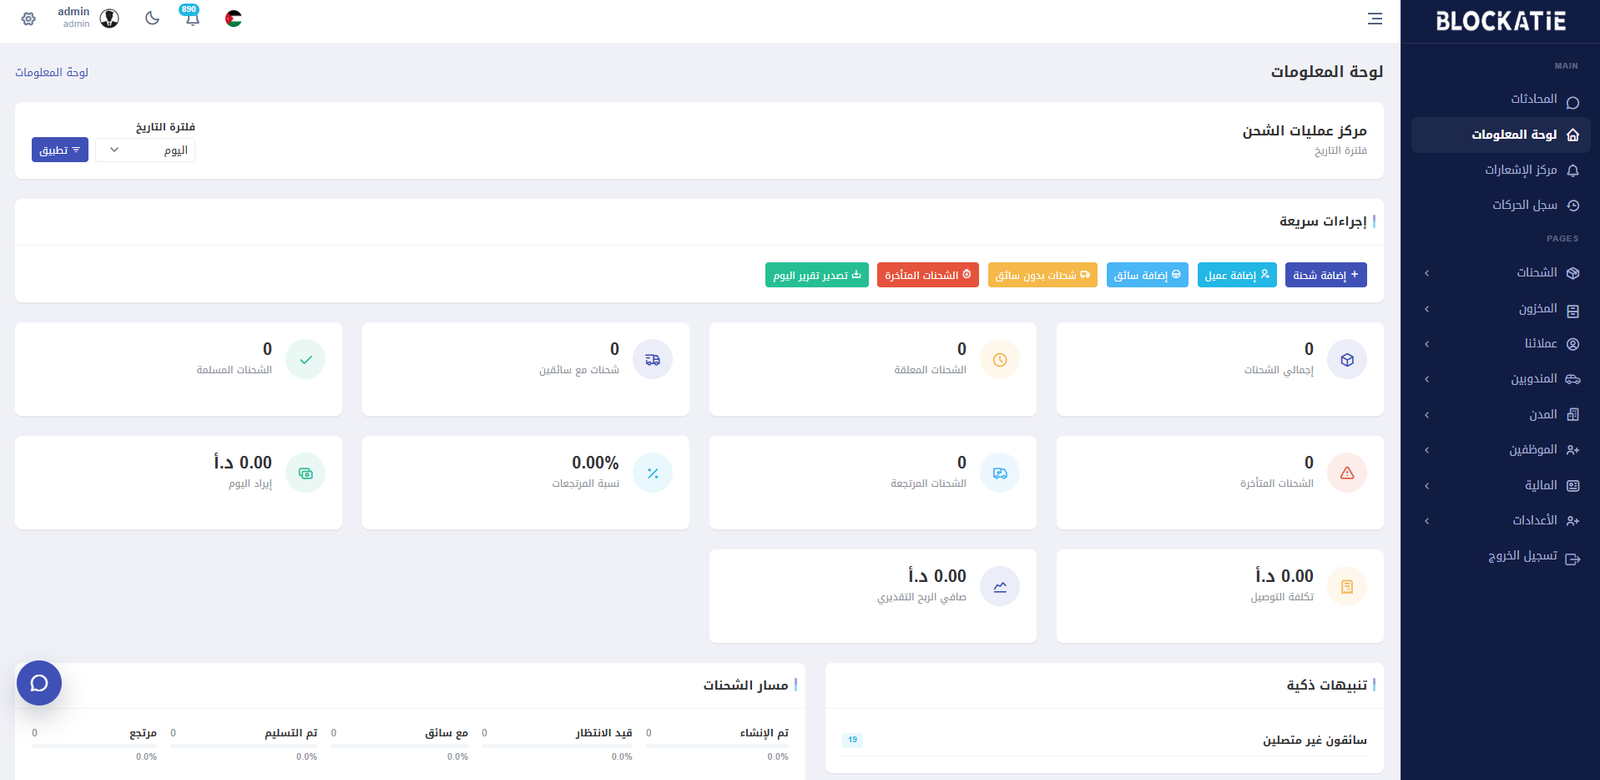Click the clock icon of الشحنات المعلقة card
This screenshot has height=780, width=1600.
point(1000,359)
